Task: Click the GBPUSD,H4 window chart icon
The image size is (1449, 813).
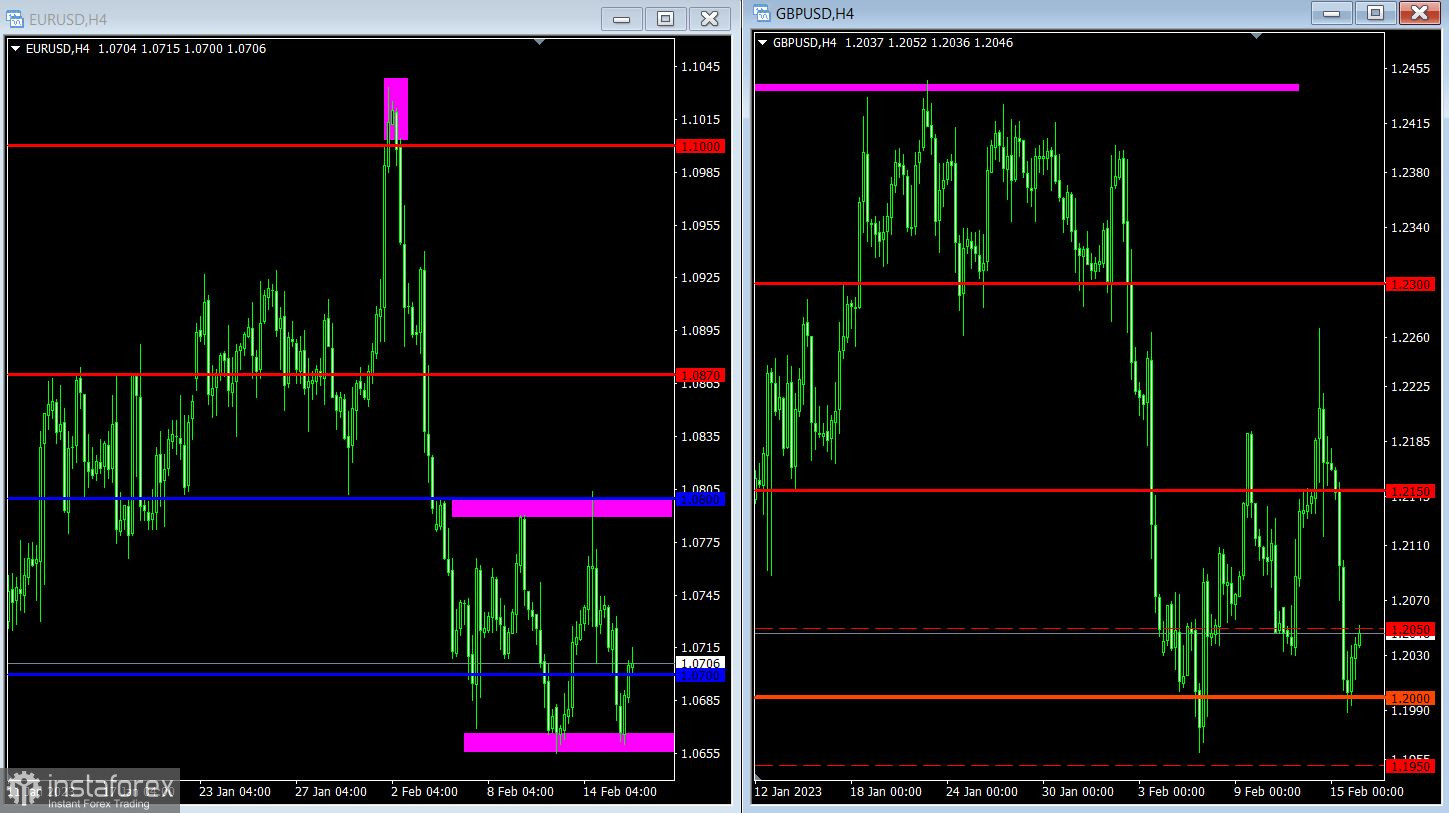Action: click(761, 13)
